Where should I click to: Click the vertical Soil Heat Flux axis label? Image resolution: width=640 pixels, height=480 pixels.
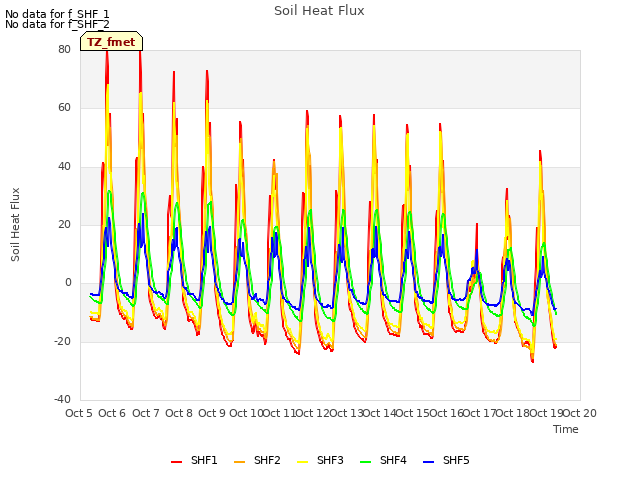pos(16,224)
